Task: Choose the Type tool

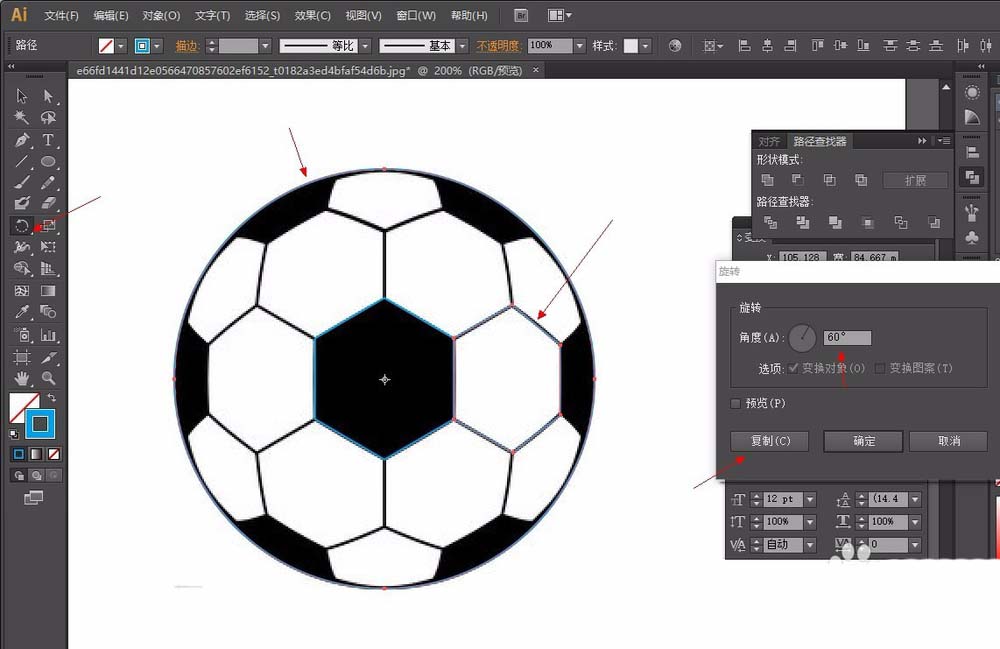Action: 48,140
